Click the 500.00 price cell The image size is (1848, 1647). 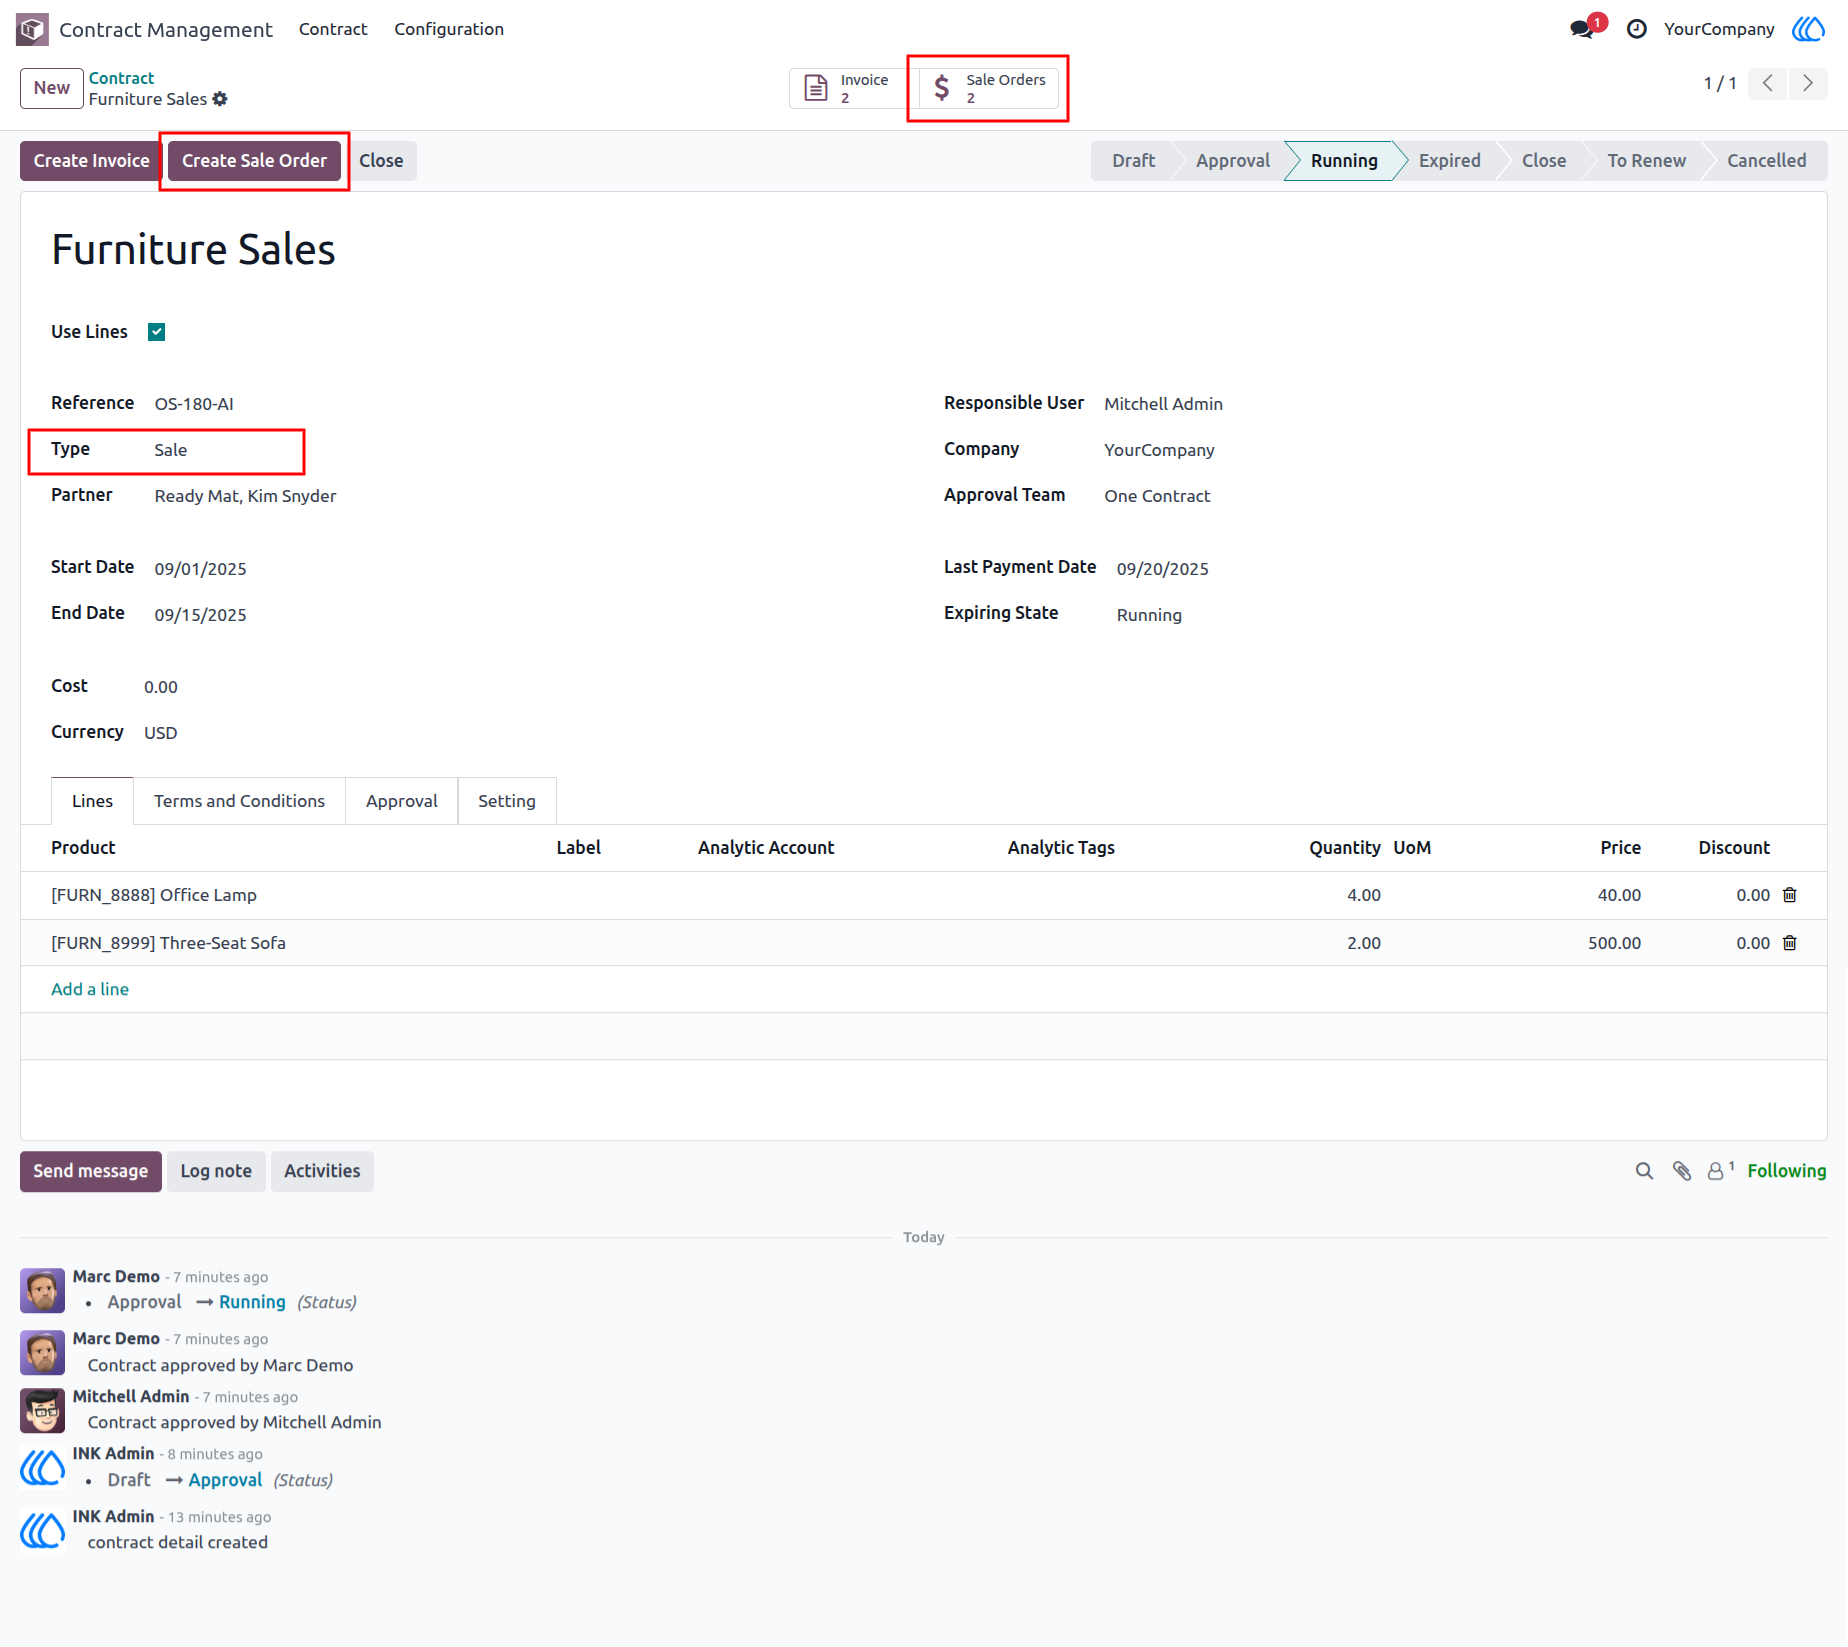click(x=1614, y=943)
